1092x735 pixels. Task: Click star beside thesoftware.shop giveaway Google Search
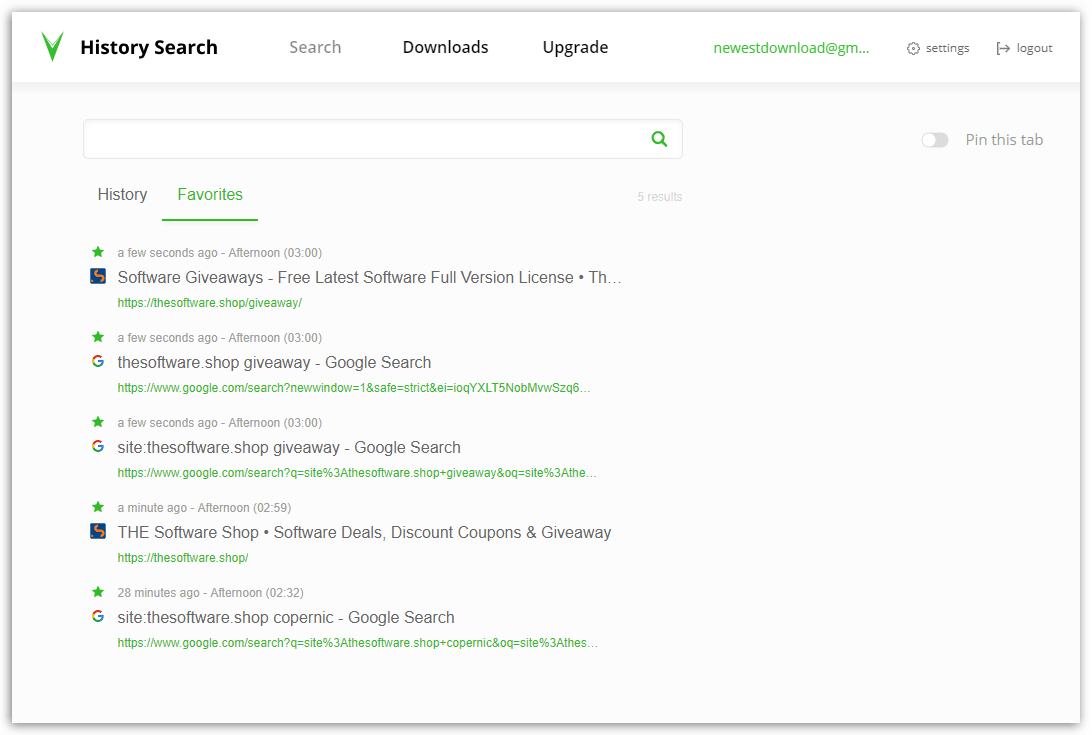pos(98,337)
